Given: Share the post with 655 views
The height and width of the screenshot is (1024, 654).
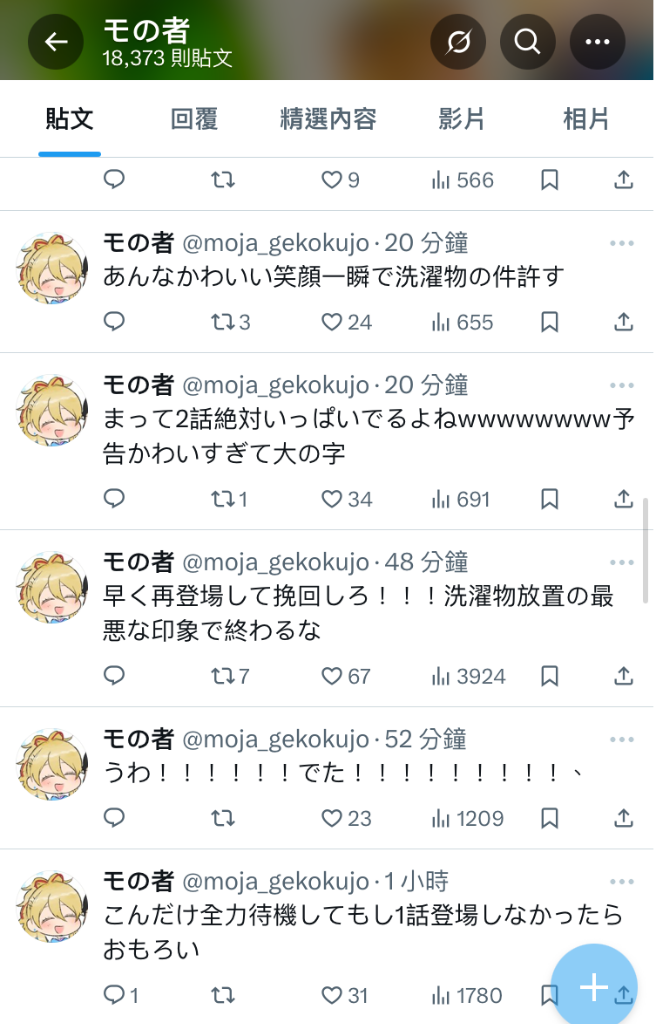Looking at the screenshot, I should [623, 322].
